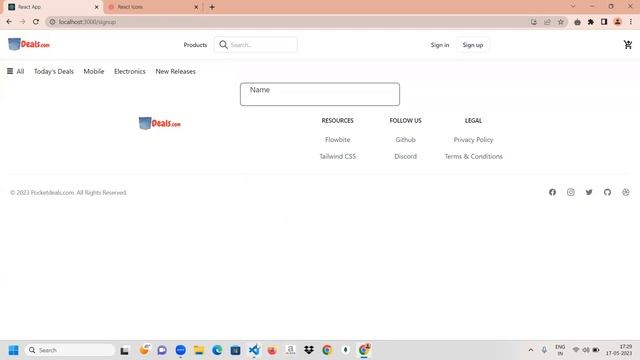The width and height of the screenshot is (640, 360).
Task: Open Chrome three-dot menu
Action: pyautogui.click(x=631, y=22)
